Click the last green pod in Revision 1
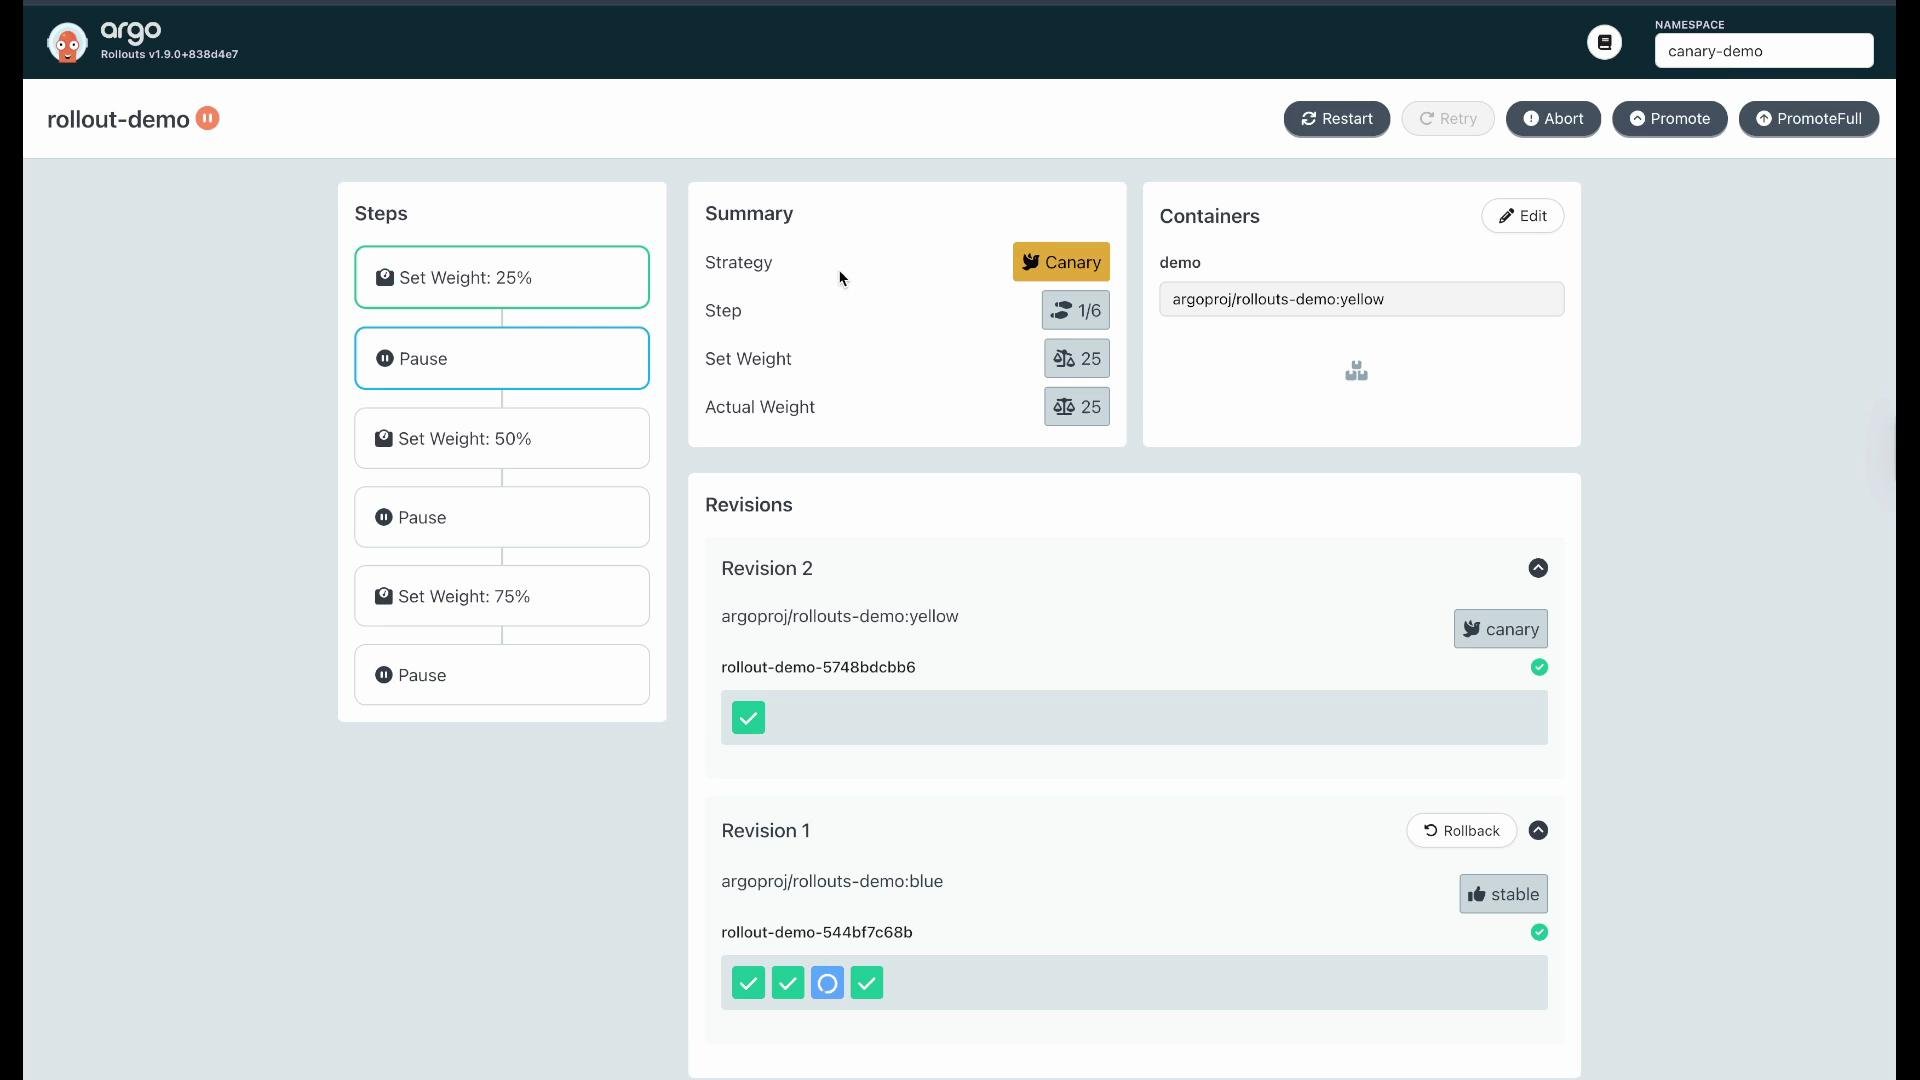The width and height of the screenshot is (1920, 1080). point(867,983)
